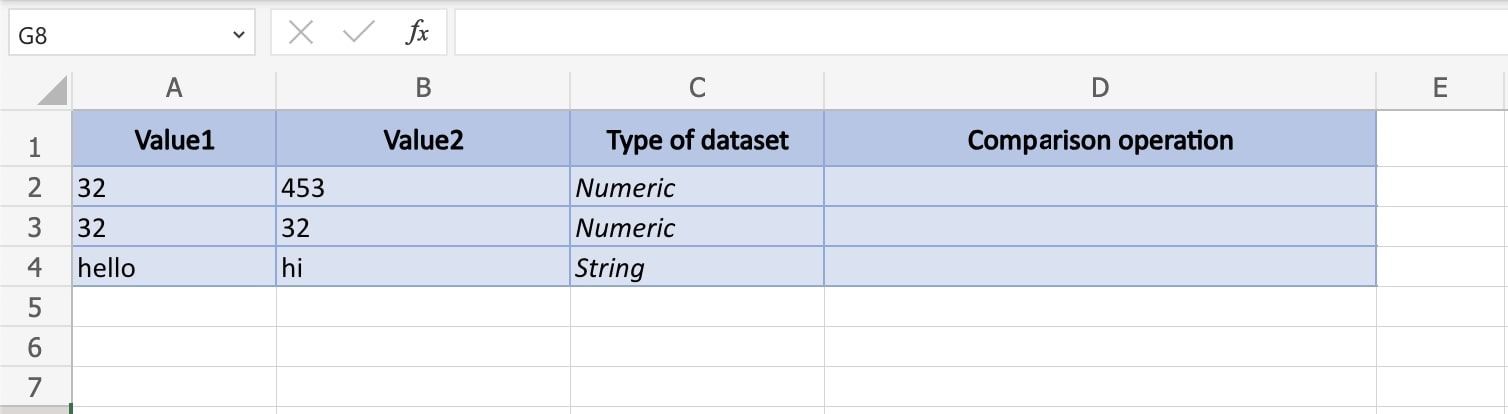Select column C header
Viewport: 1508px width, 414px height.
click(x=697, y=88)
